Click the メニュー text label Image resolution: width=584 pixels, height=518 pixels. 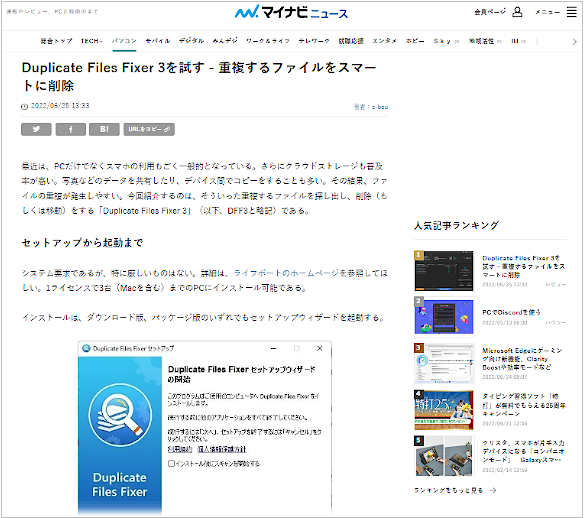coord(547,12)
